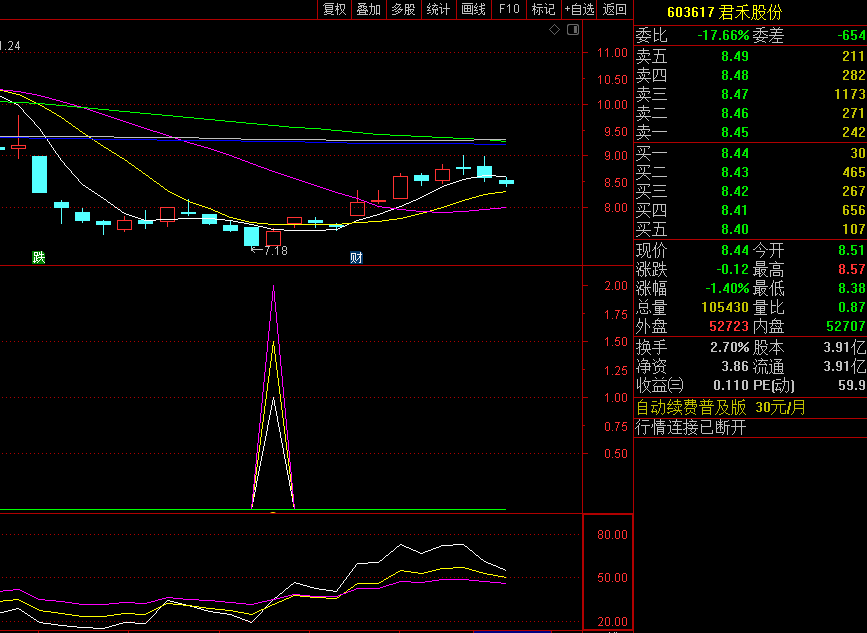The image size is (867, 633).
Task: Click the last candlestick on the chart
Action: (506, 181)
